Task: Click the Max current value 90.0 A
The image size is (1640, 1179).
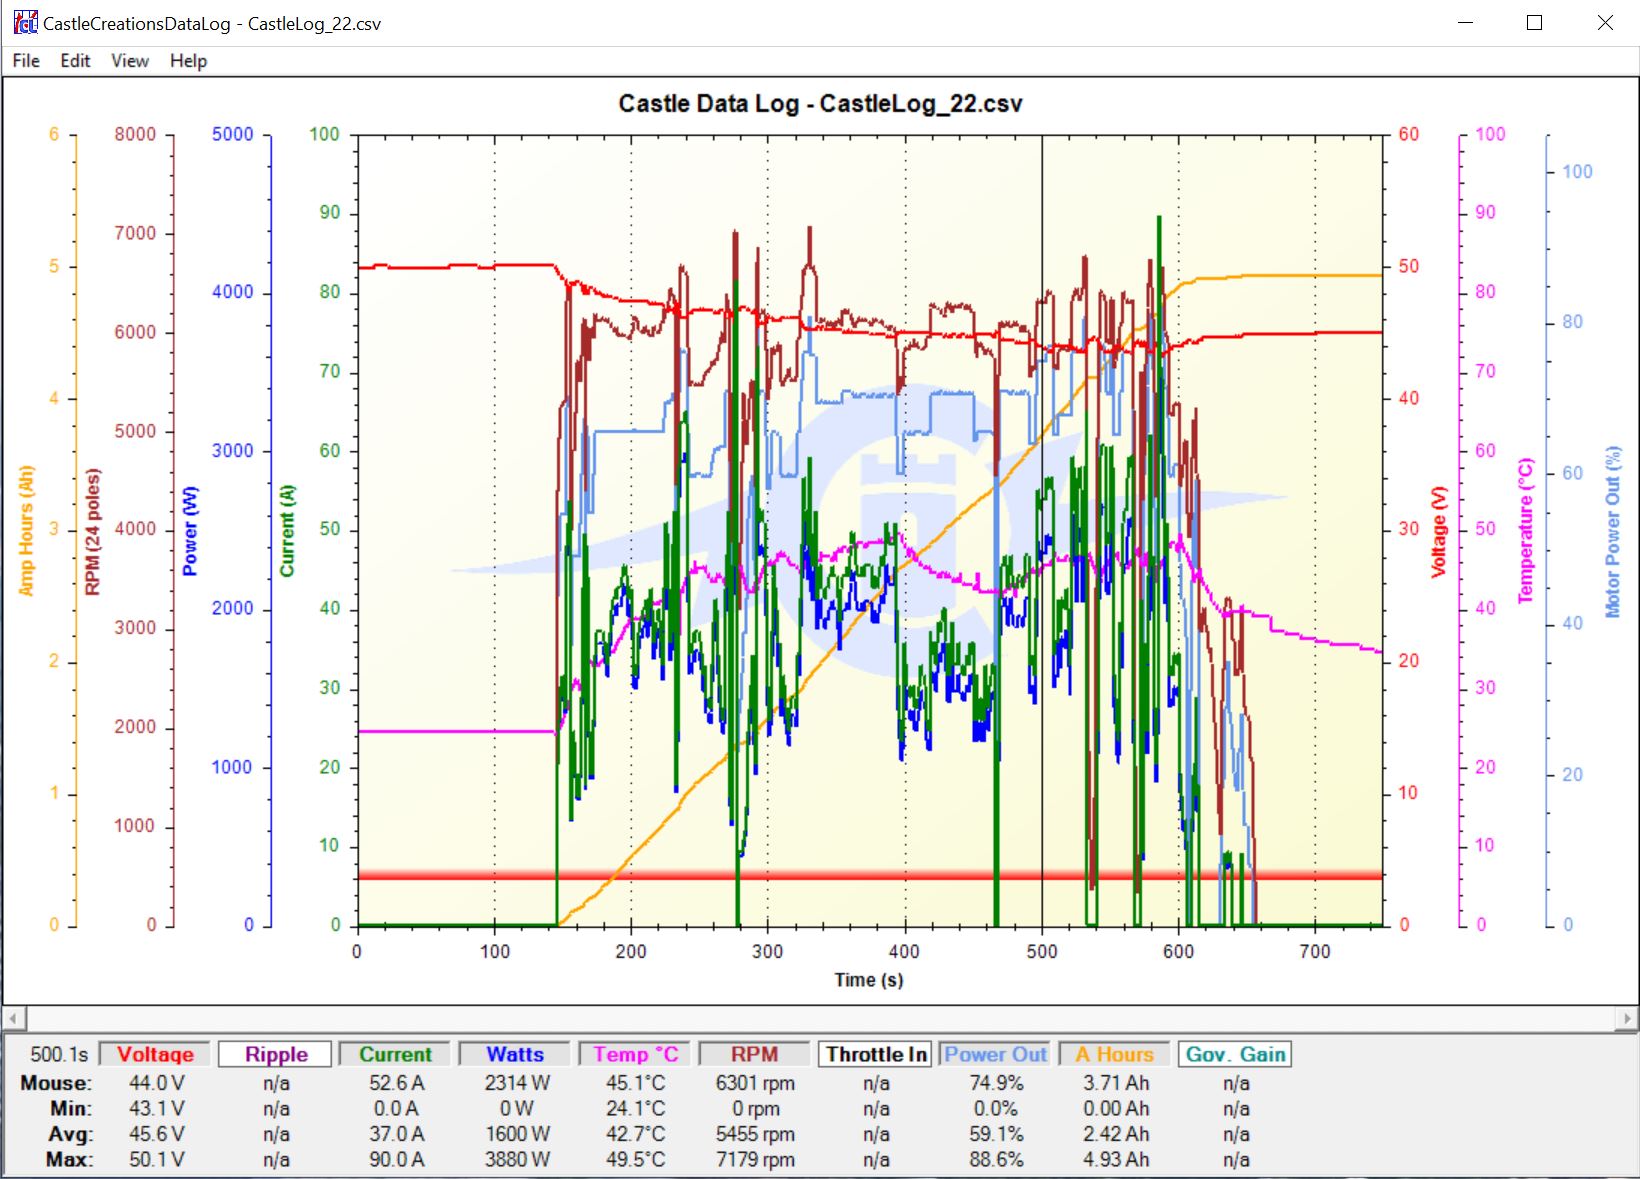Action: click(x=396, y=1160)
